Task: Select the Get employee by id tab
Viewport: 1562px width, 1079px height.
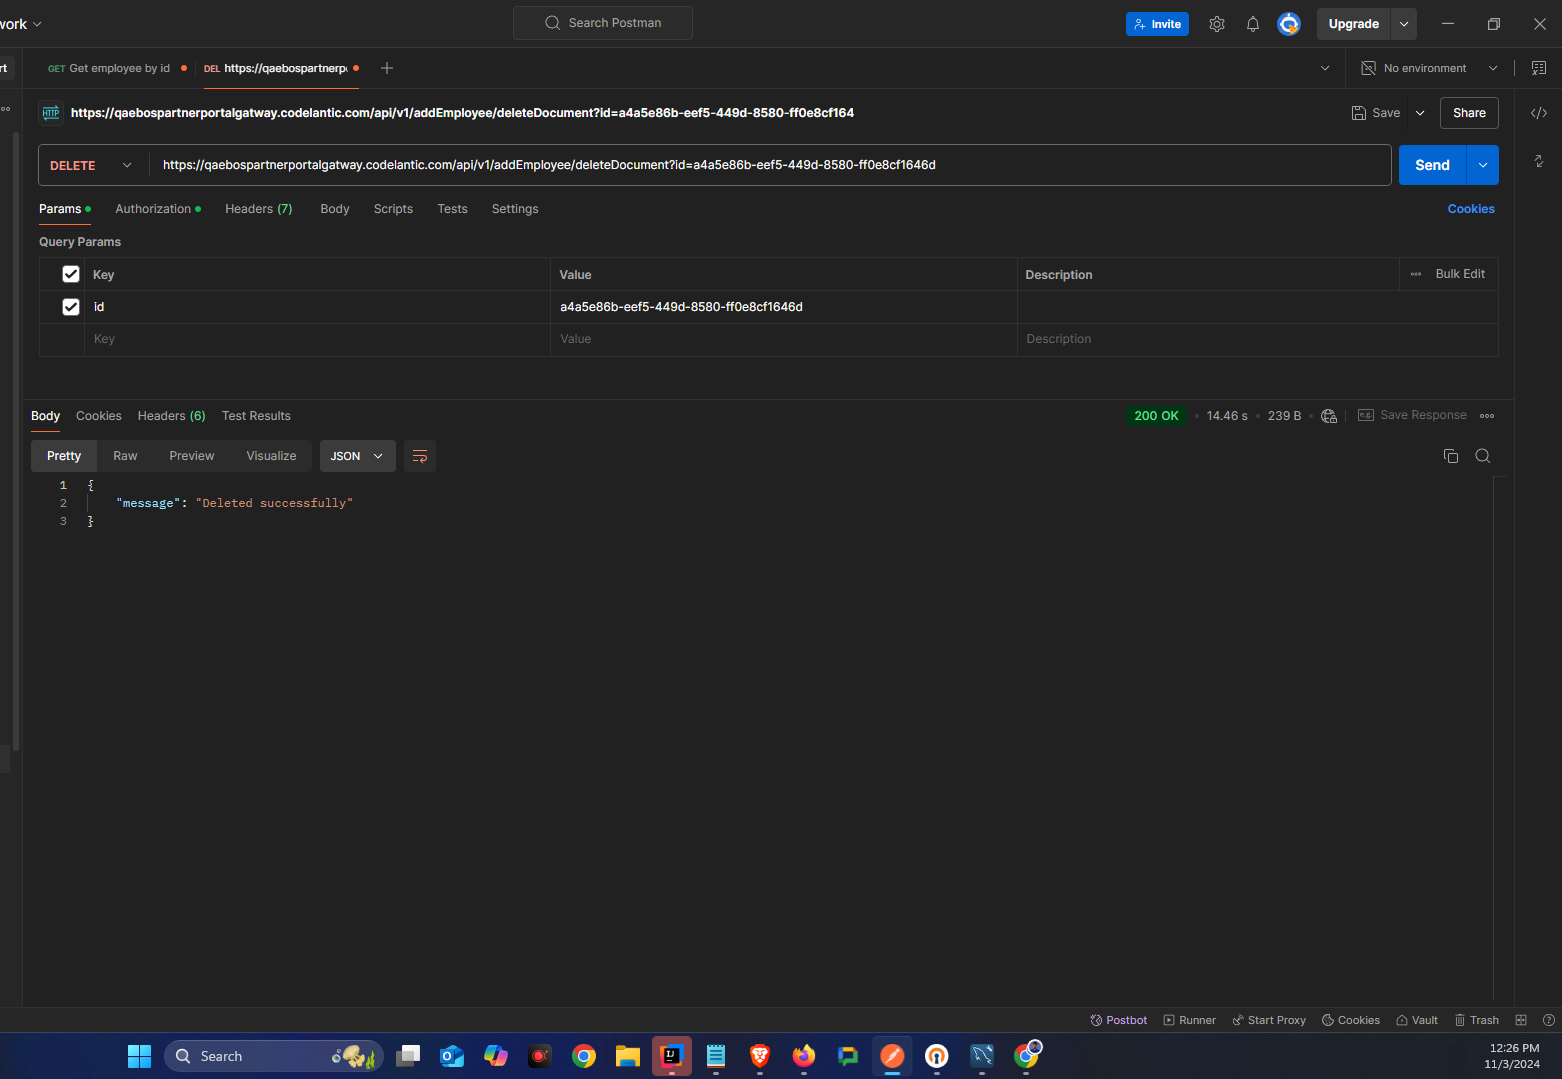Action: coord(117,68)
